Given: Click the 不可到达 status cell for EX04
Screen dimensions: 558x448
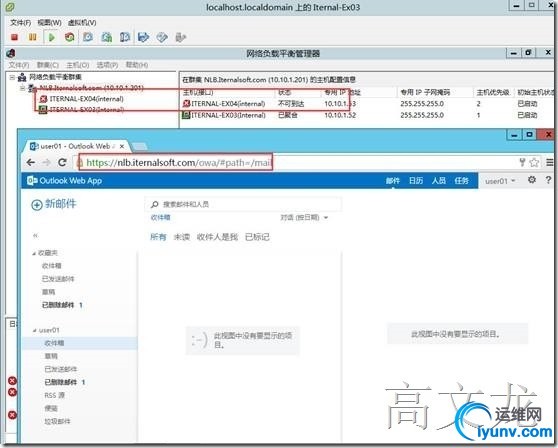Looking at the screenshot, I should pos(291,104).
